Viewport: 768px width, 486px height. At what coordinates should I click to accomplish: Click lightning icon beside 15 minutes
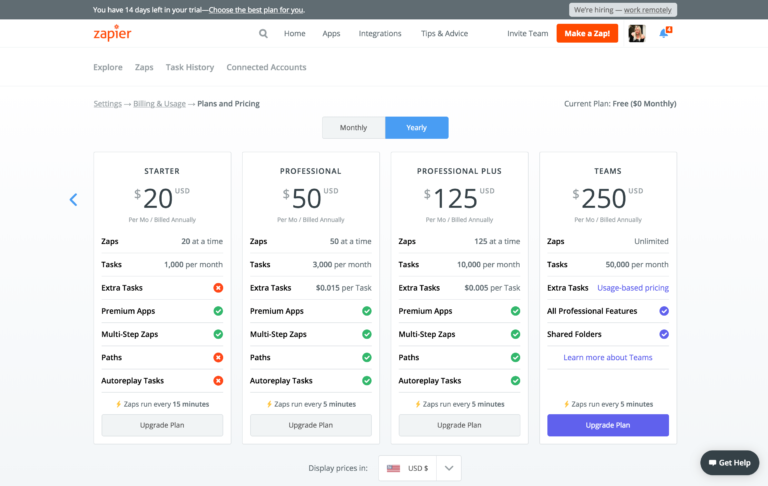[x=118, y=404]
